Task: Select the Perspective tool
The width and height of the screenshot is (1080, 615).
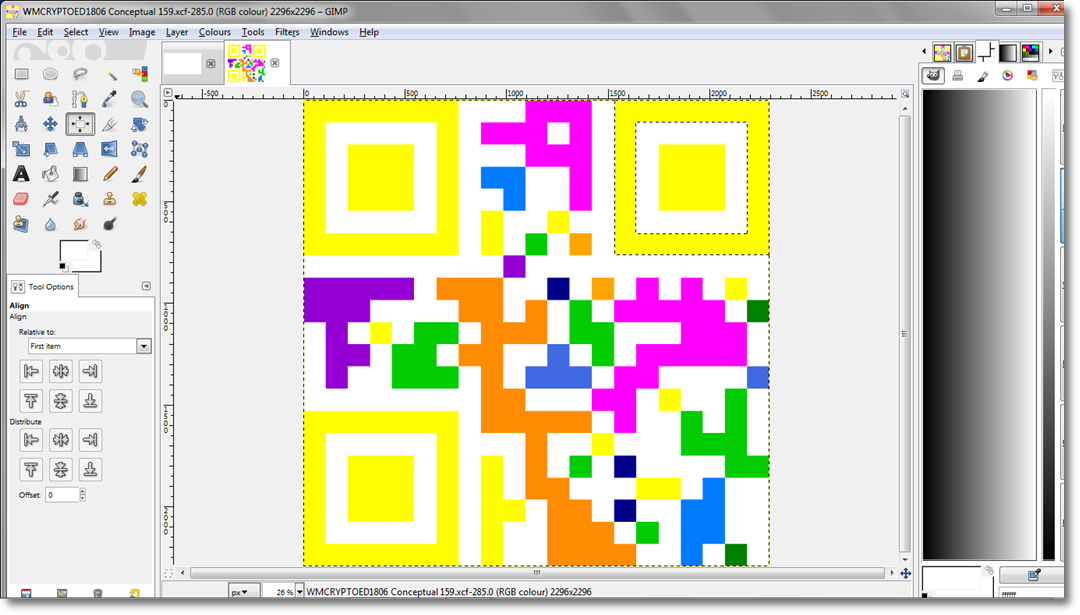Action: (x=80, y=149)
